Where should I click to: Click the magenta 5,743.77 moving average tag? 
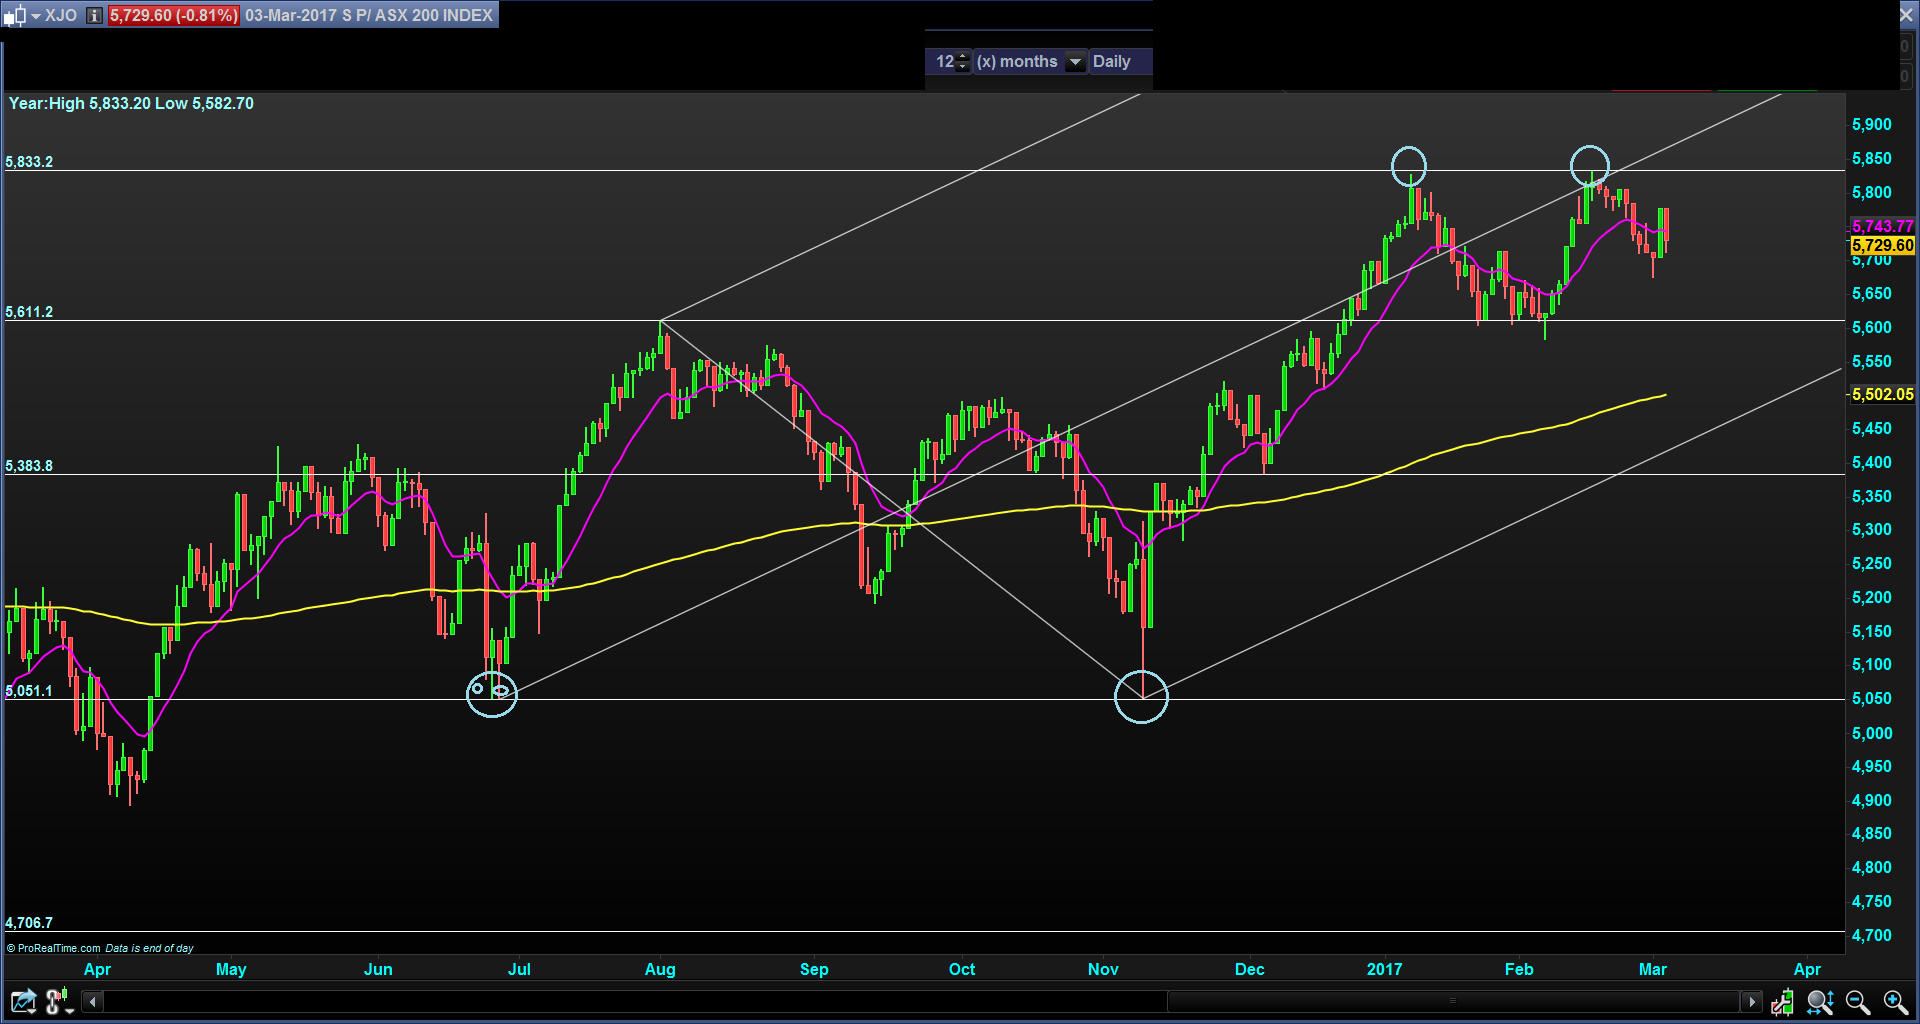pos(1882,226)
